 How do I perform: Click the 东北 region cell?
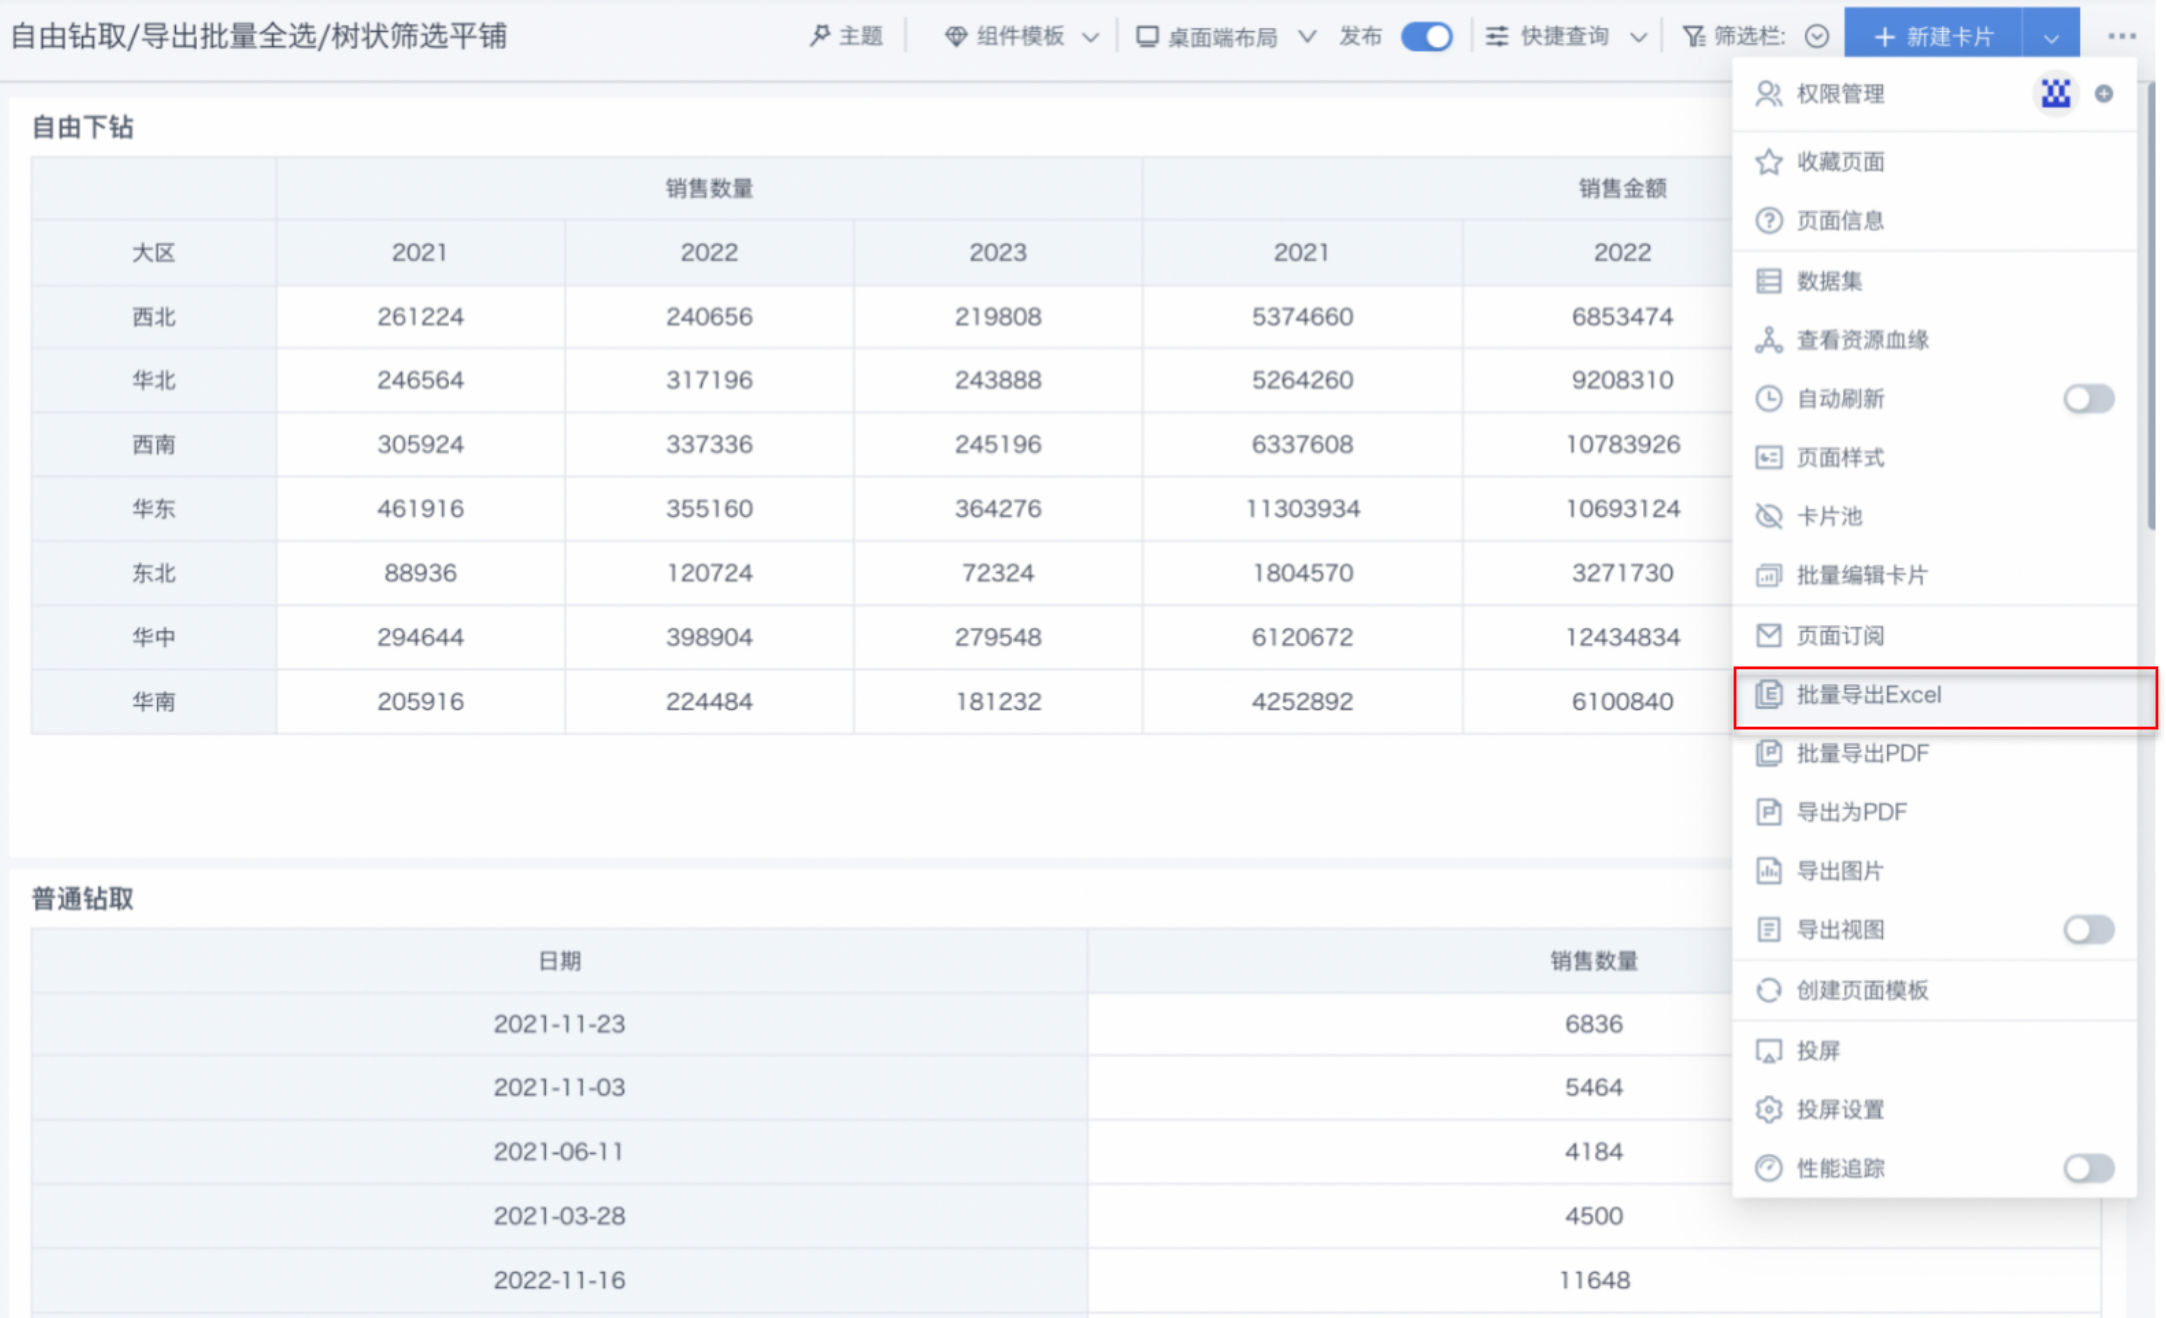[x=154, y=573]
